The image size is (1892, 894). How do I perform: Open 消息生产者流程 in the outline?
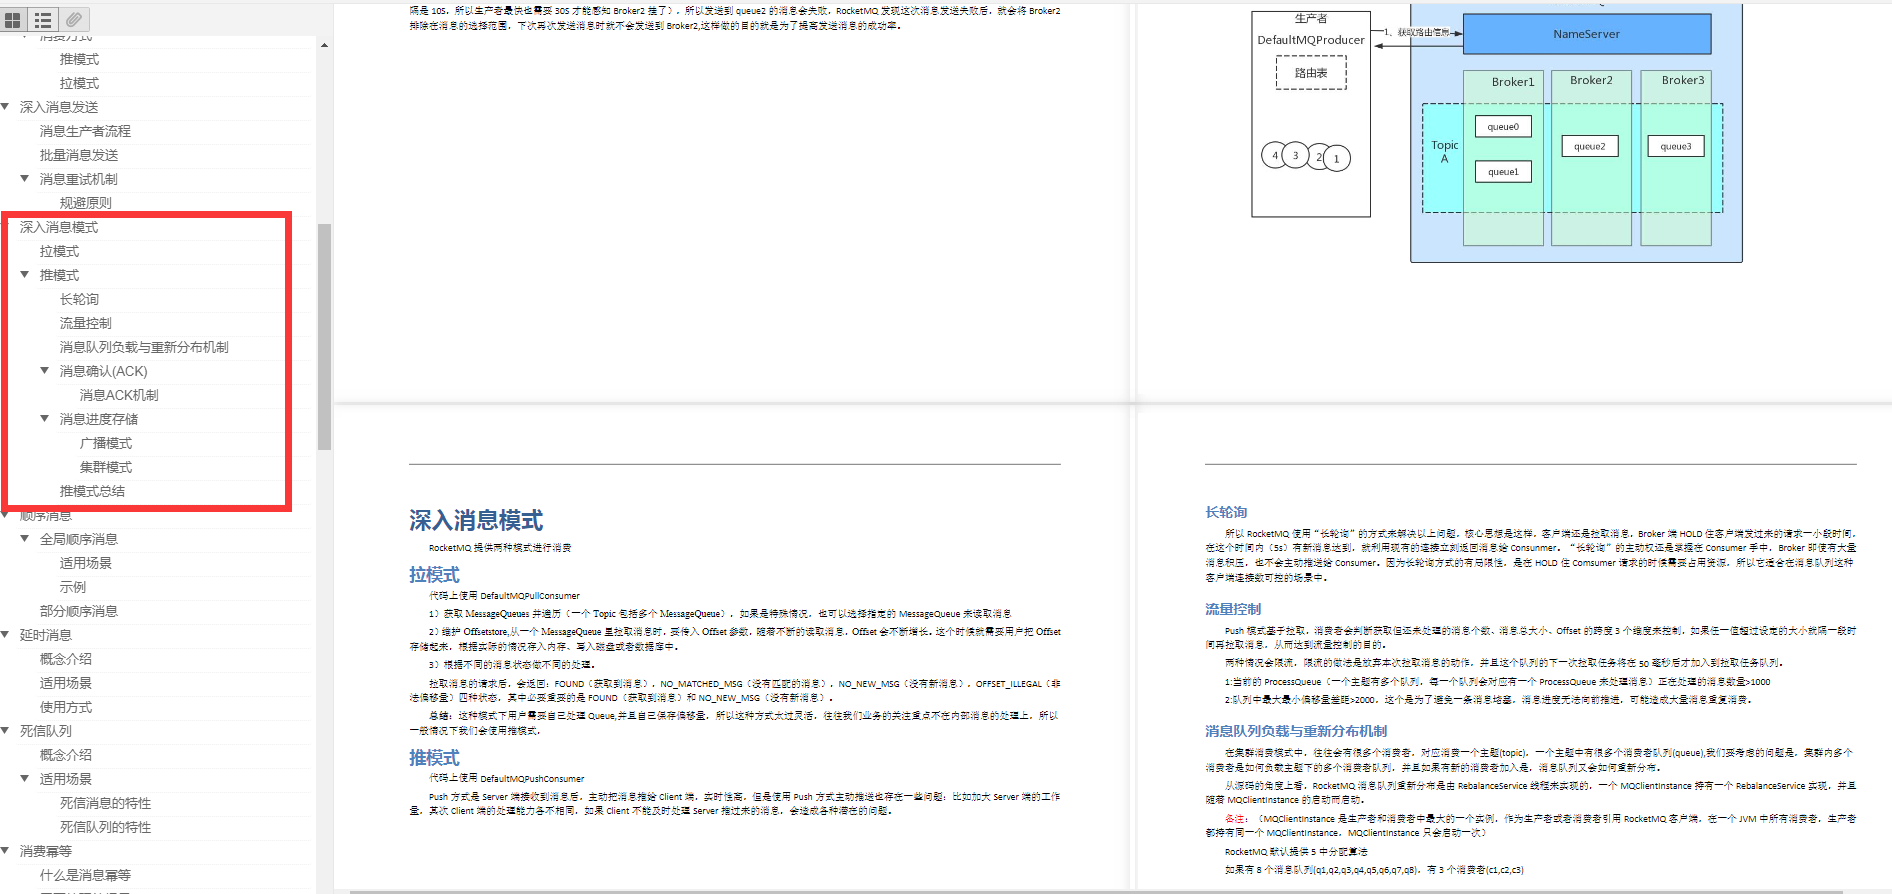click(x=85, y=131)
